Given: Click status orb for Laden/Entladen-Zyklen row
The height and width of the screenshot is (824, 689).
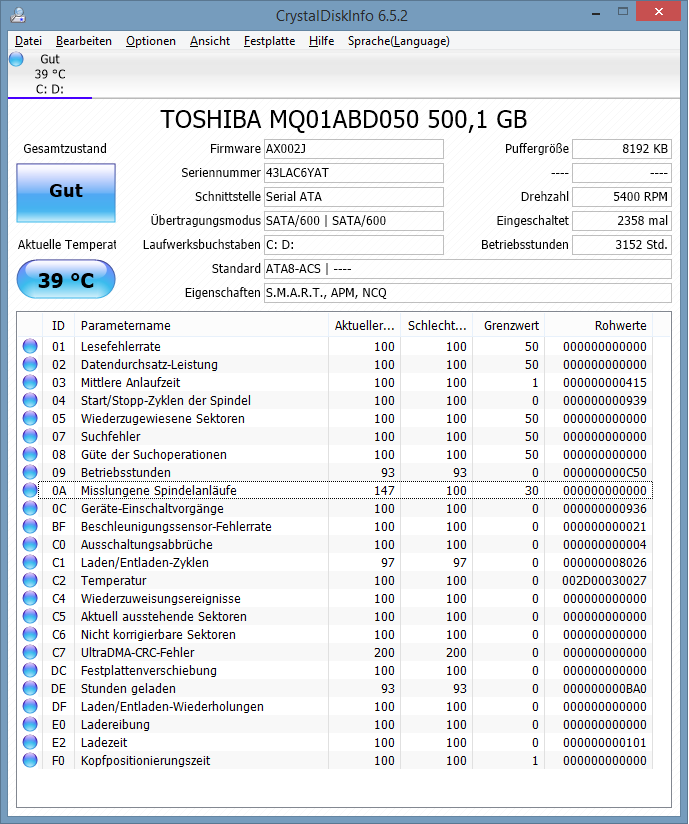Looking at the screenshot, I should (30, 562).
